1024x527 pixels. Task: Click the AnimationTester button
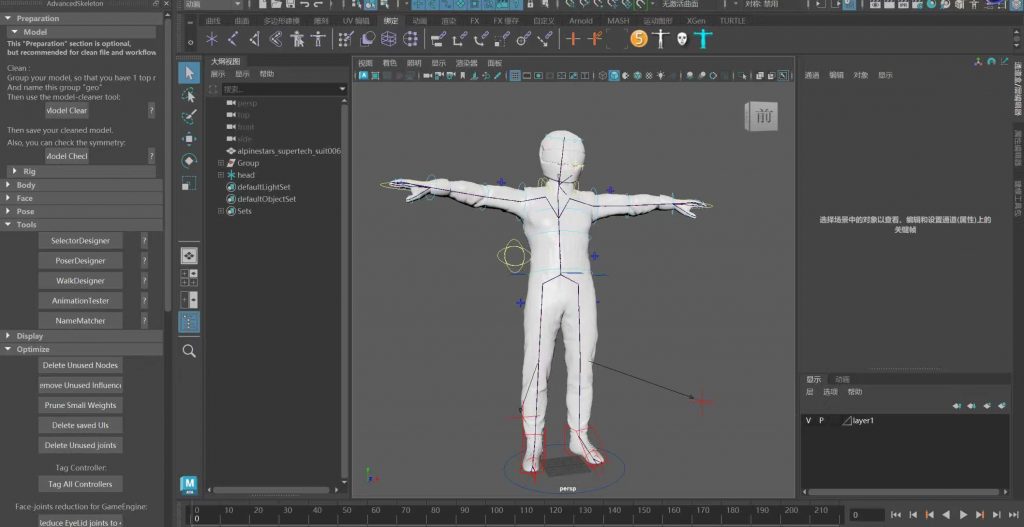(80, 301)
